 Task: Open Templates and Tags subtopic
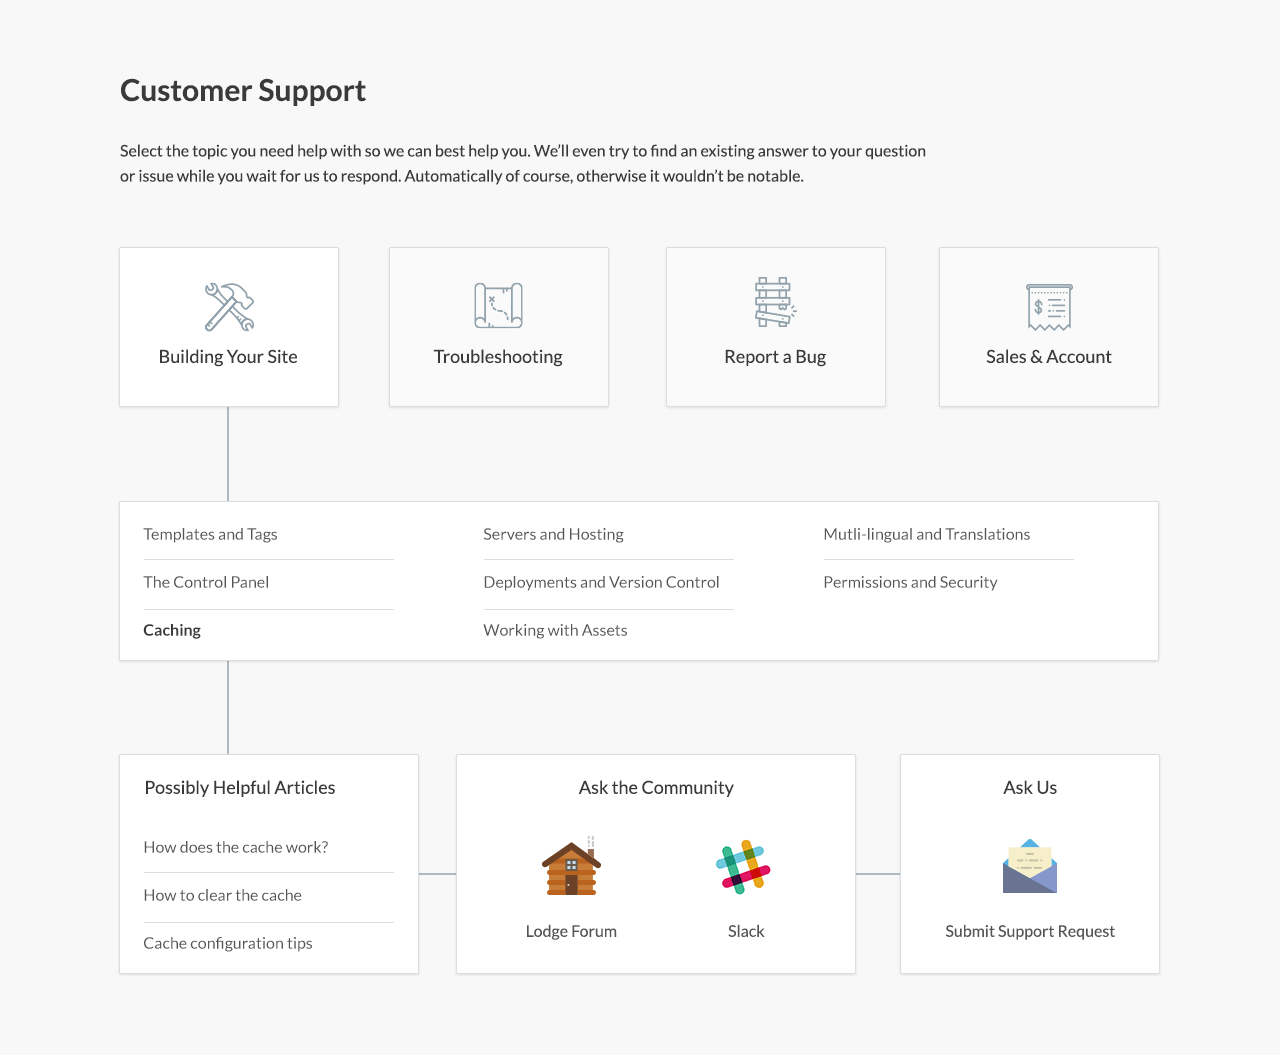210,534
